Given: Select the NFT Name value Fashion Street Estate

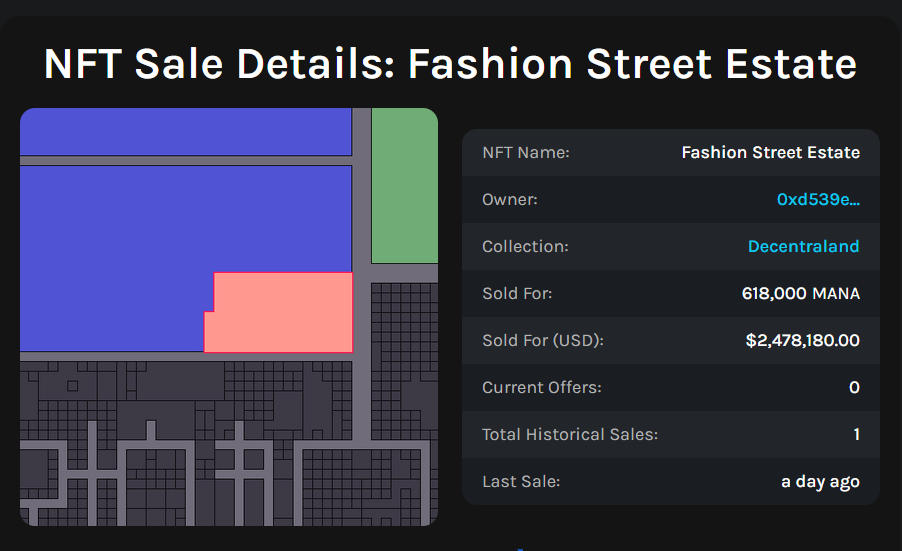Looking at the screenshot, I should [x=771, y=152].
